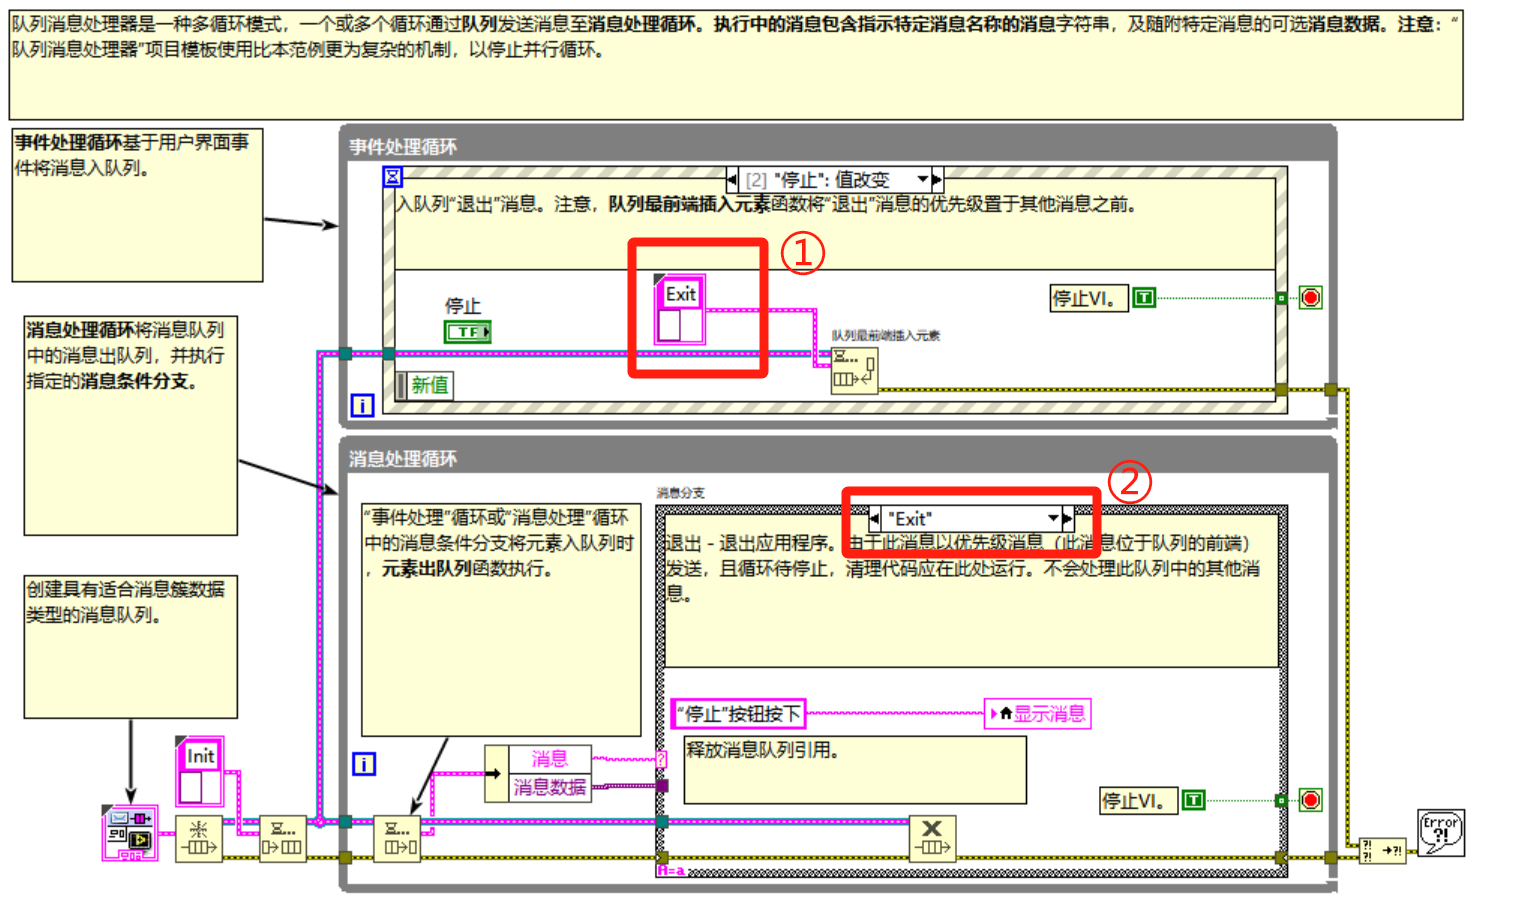Select the 元素出队列 explanation comment in message loop
The height and width of the screenshot is (918, 1527).
(x=501, y=620)
